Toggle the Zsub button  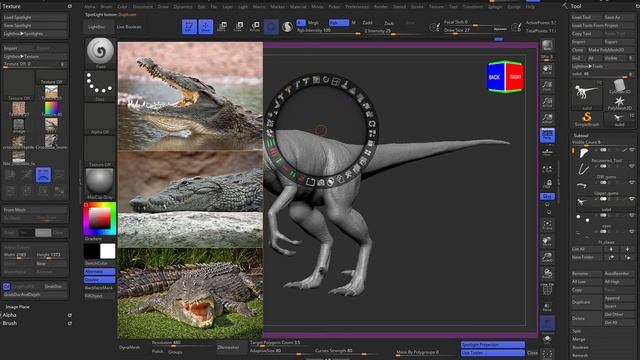coord(389,23)
